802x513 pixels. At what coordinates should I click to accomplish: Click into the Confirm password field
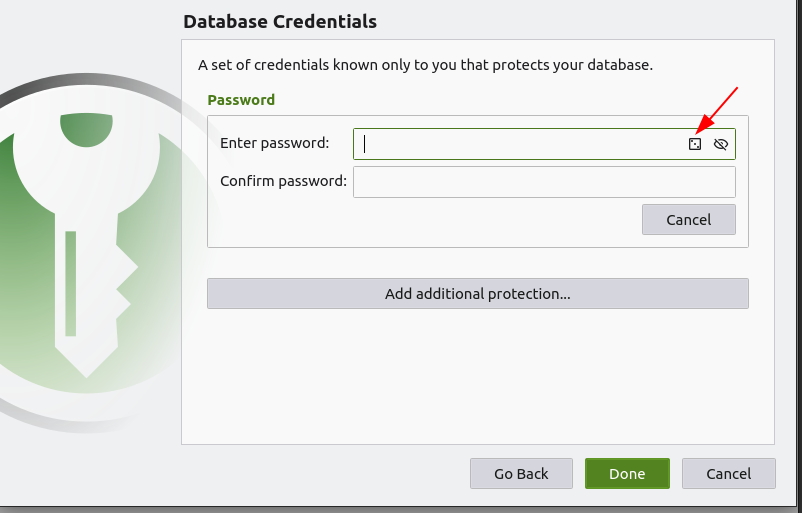click(x=544, y=182)
